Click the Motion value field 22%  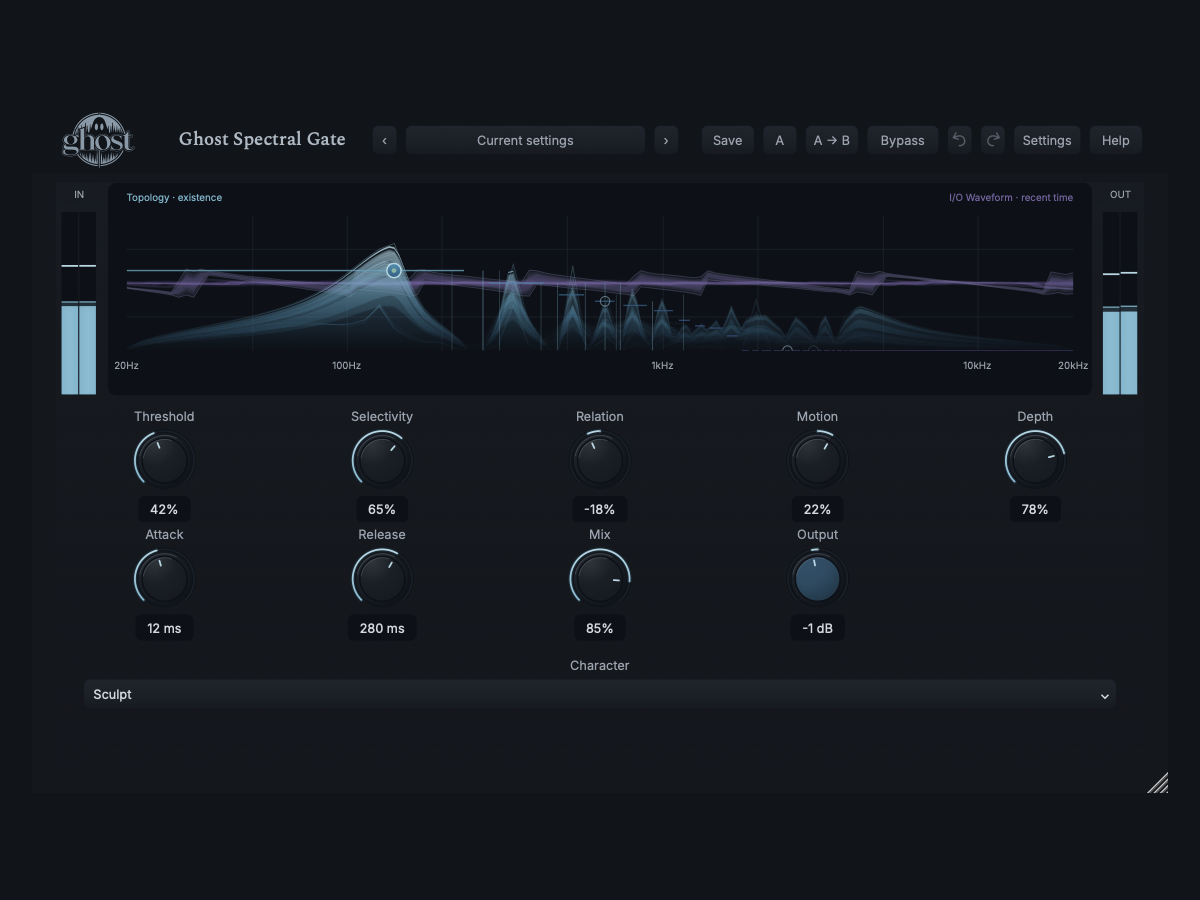pos(817,509)
